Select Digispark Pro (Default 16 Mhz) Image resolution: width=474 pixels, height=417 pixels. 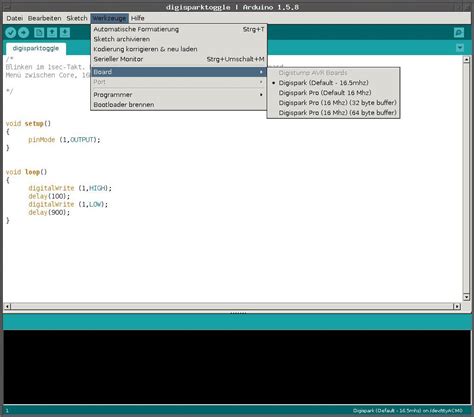(333, 93)
